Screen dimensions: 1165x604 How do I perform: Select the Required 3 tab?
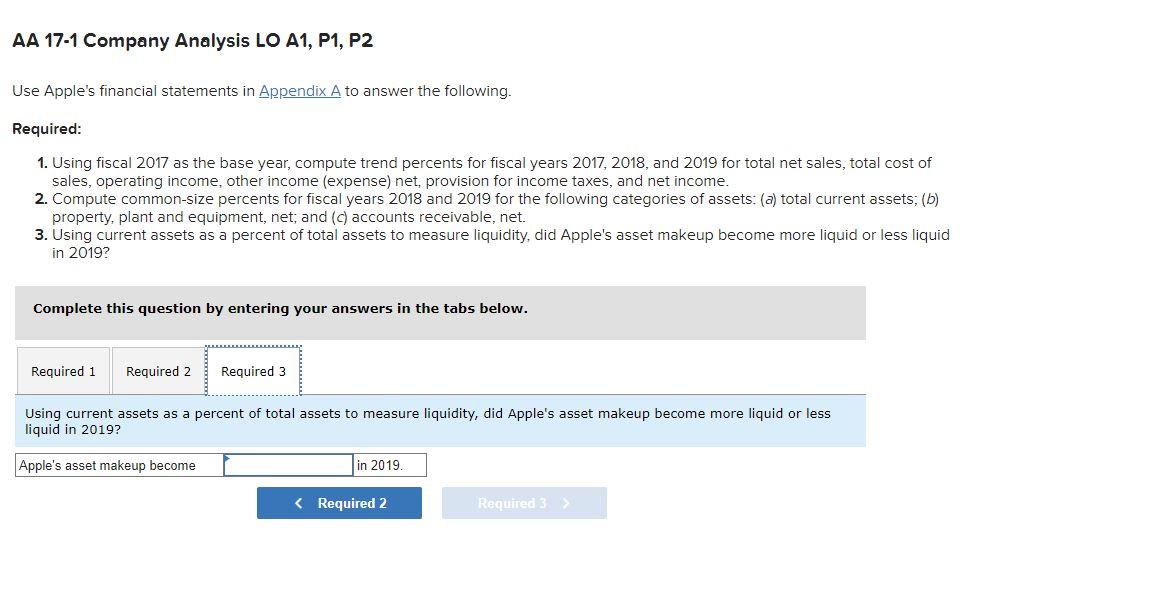(253, 371)
